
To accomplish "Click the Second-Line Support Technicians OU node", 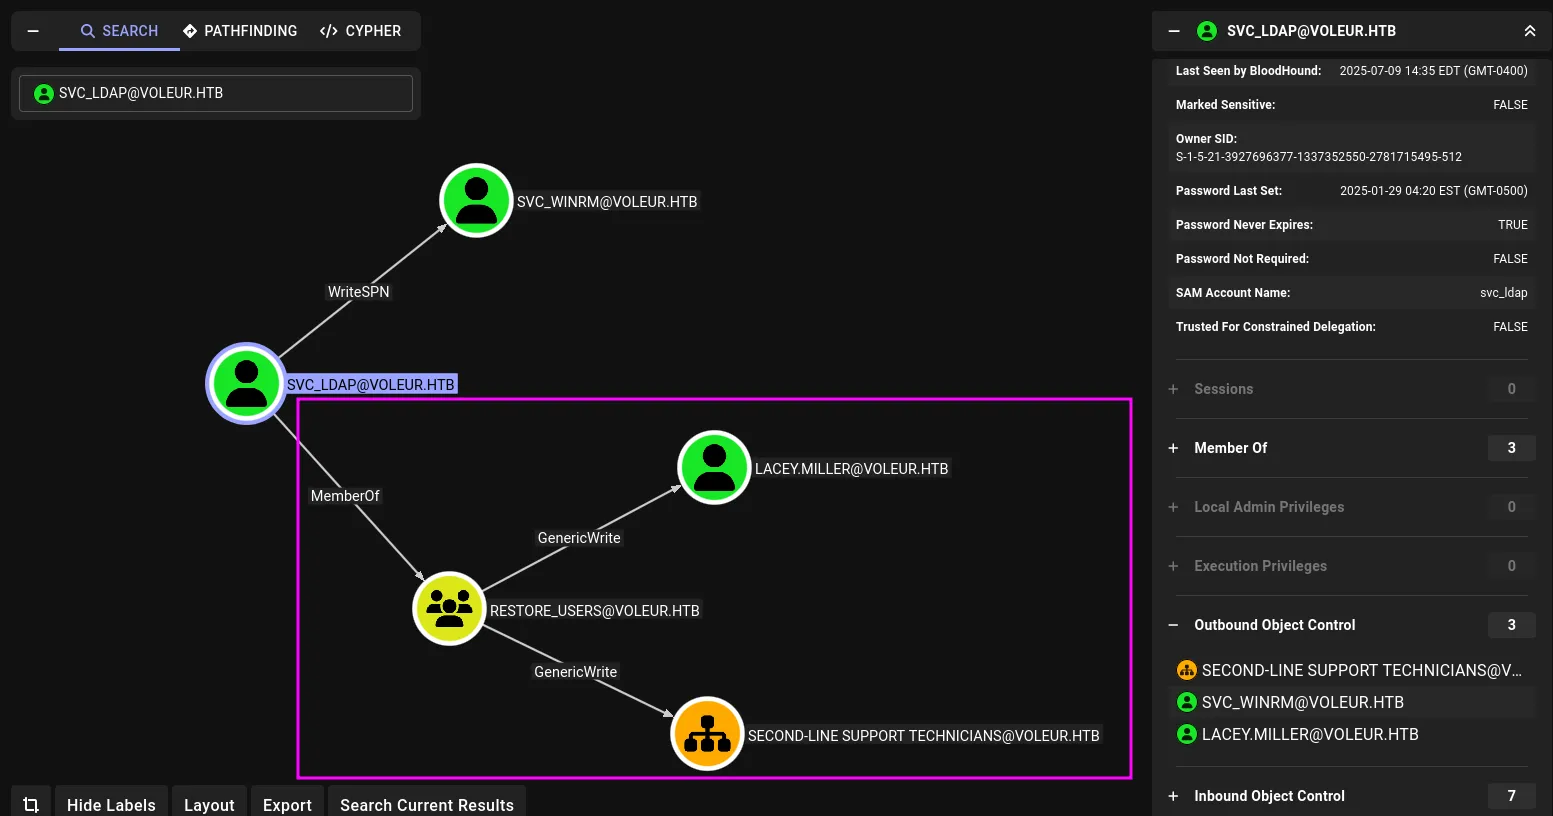I will (707, 733).
